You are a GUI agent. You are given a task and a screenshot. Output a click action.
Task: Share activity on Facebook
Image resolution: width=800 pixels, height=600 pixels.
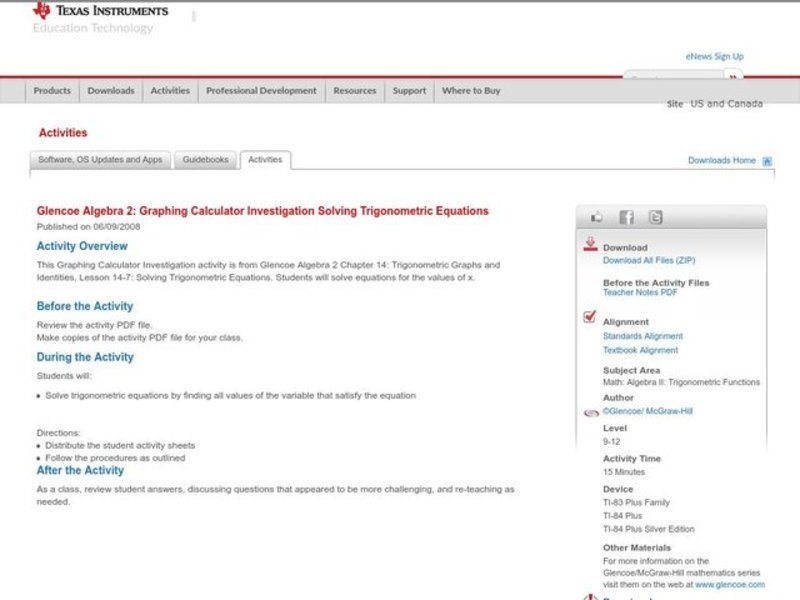(x=626, y=217)
